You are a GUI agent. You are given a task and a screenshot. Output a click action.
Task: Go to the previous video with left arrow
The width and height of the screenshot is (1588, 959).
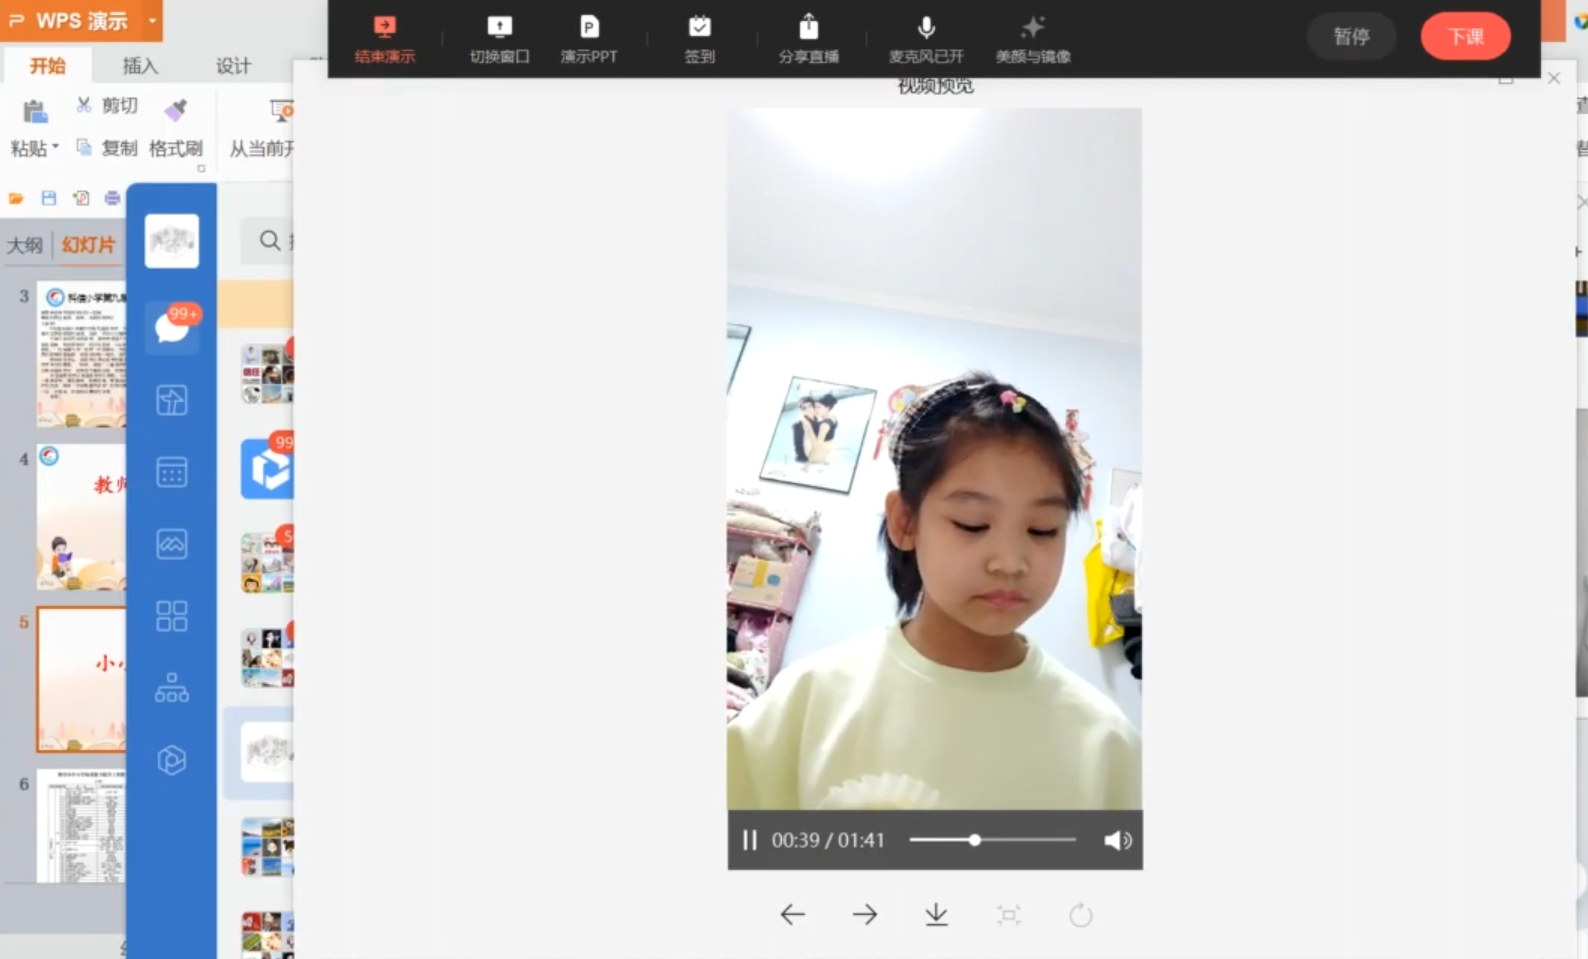792,915
